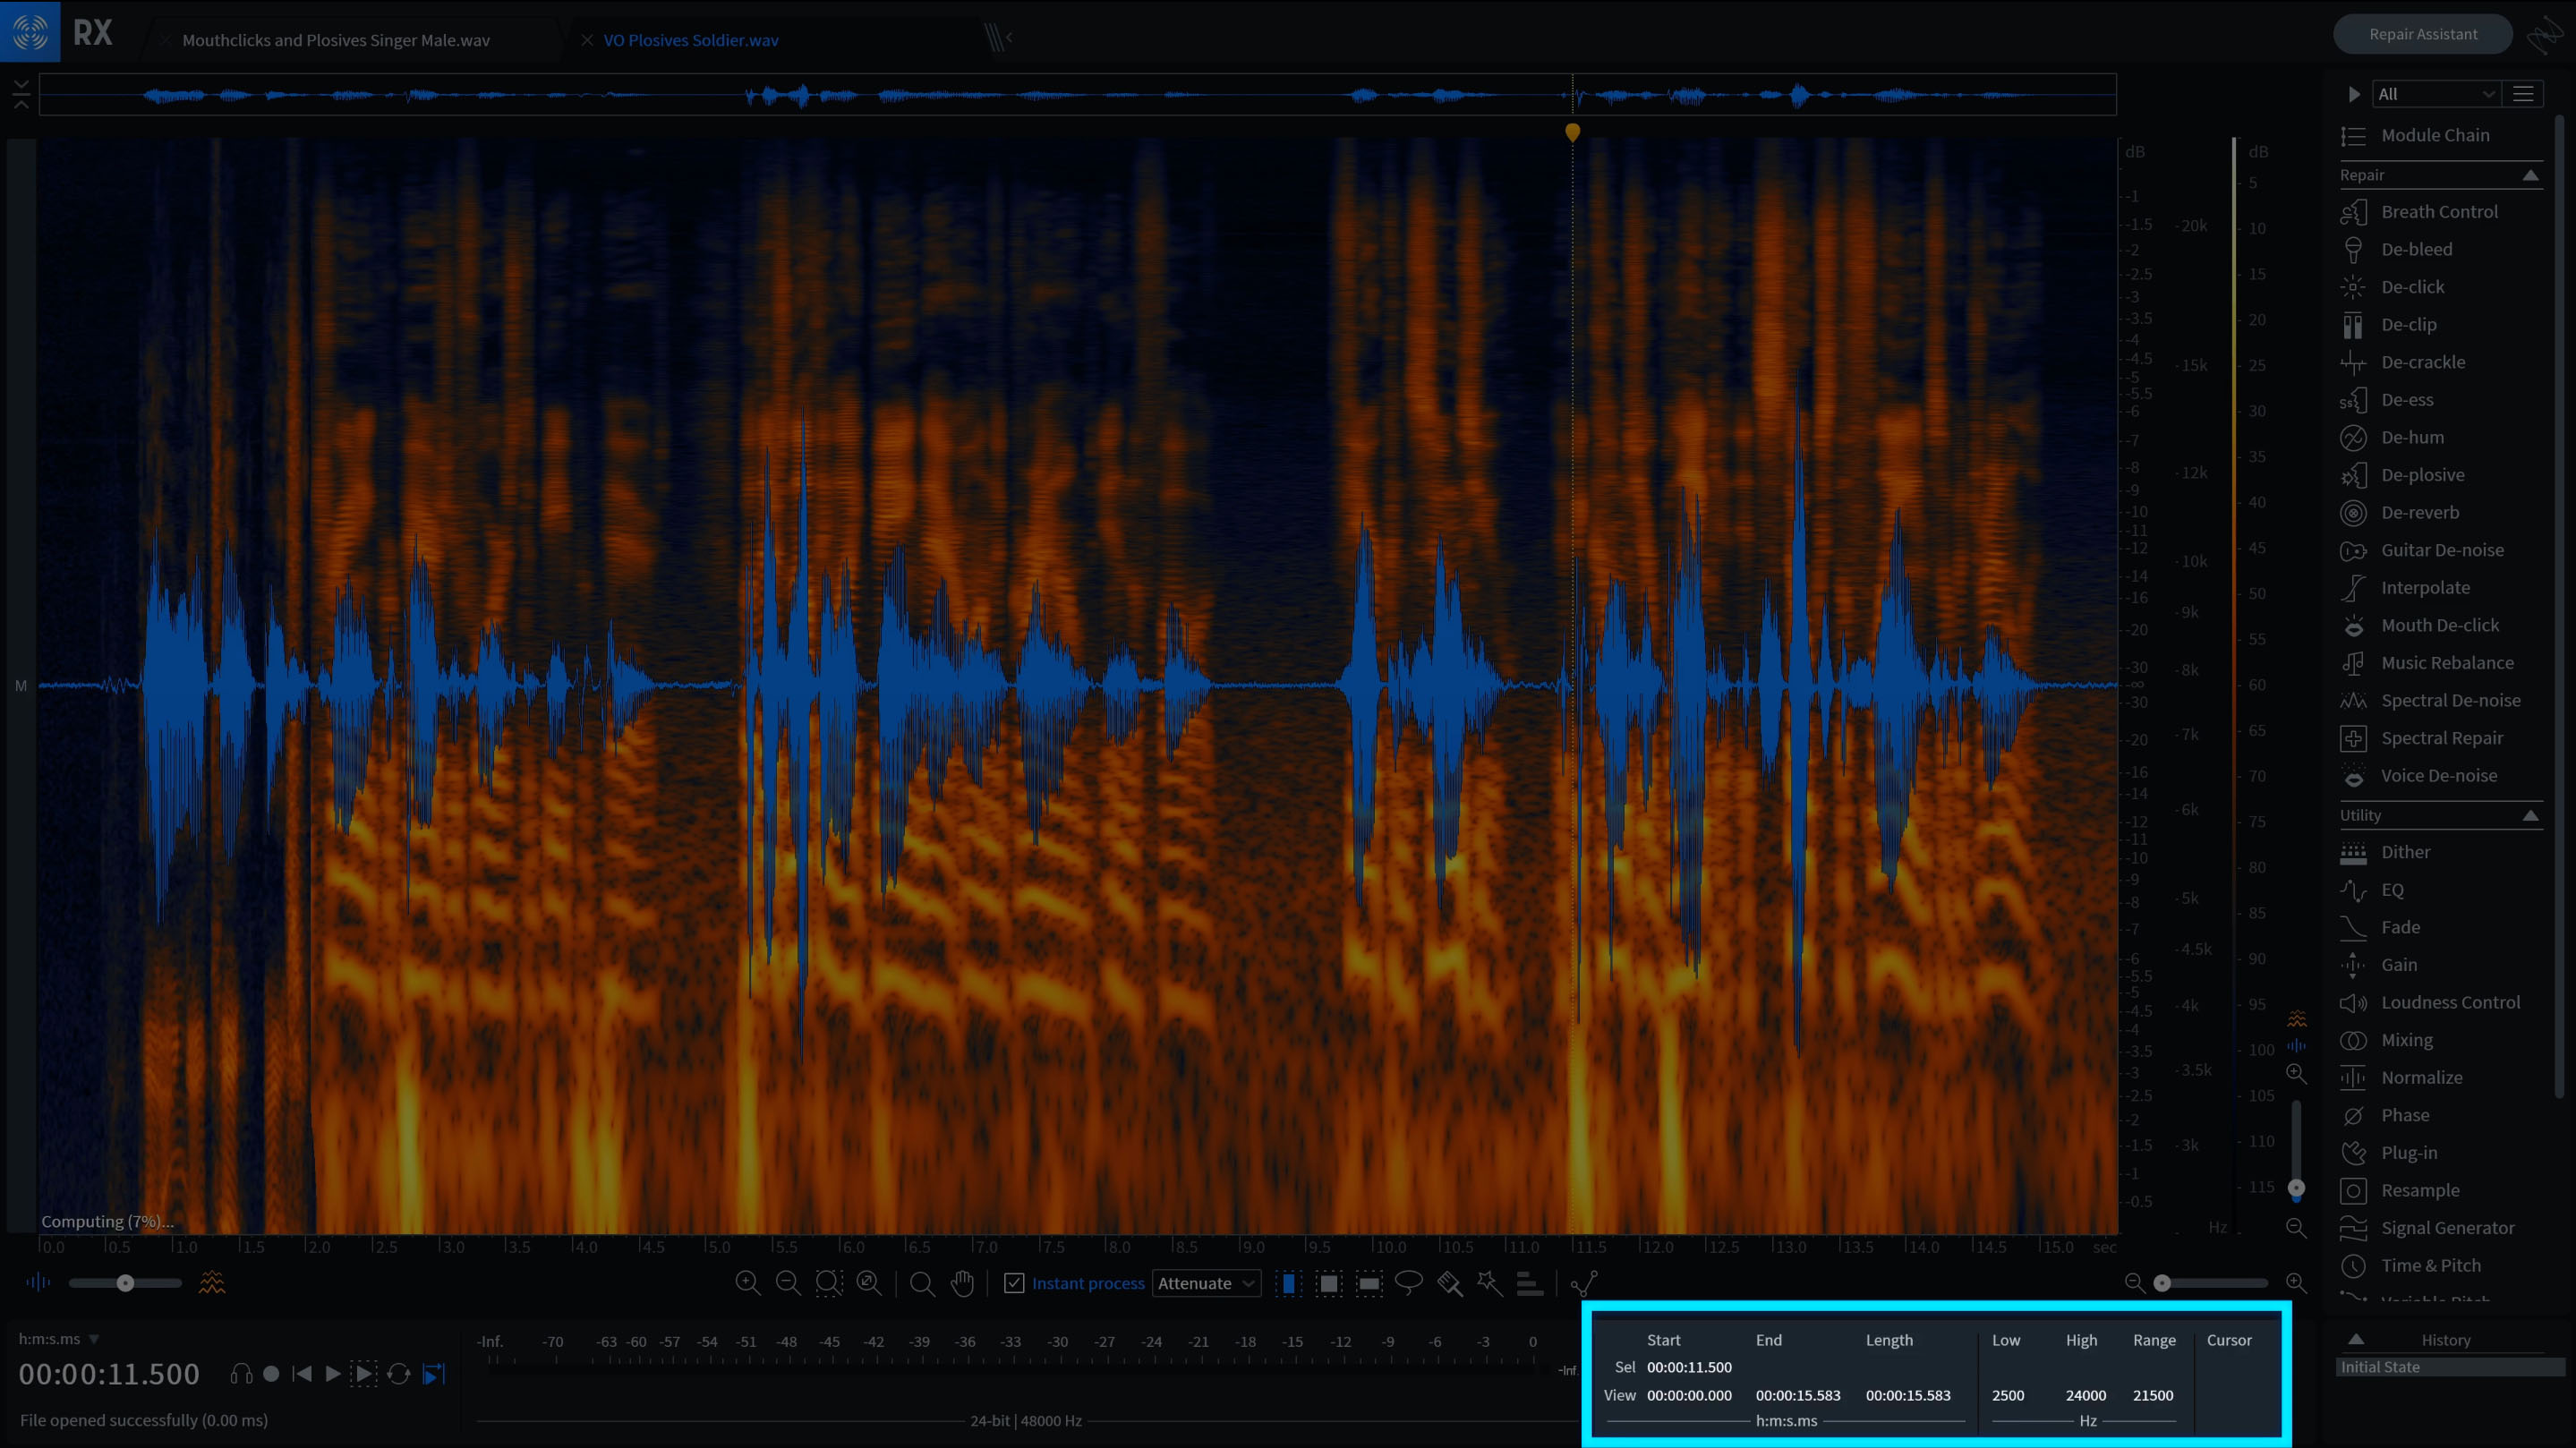Click the zoom out icon in toolbar
This screenshot has width=2576, height=1448.
pyautogui.click(x=788, y=1283)
